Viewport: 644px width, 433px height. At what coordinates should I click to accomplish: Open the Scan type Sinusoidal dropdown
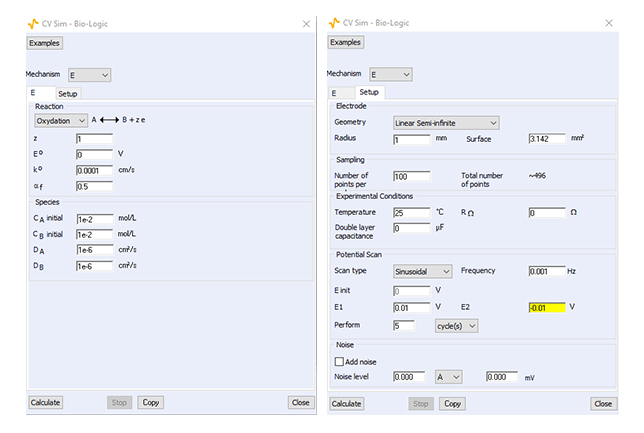[x=422, y=271]
